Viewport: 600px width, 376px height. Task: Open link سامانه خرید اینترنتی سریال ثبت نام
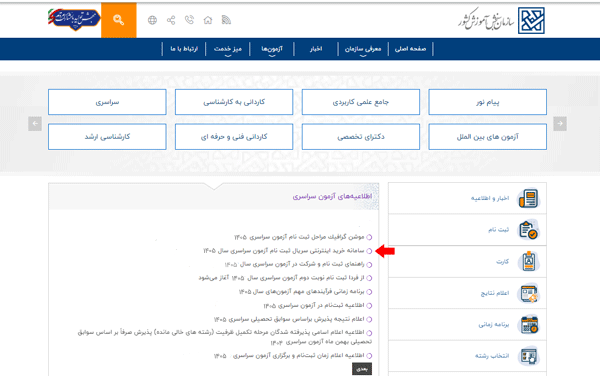click(x=284, y=251)
